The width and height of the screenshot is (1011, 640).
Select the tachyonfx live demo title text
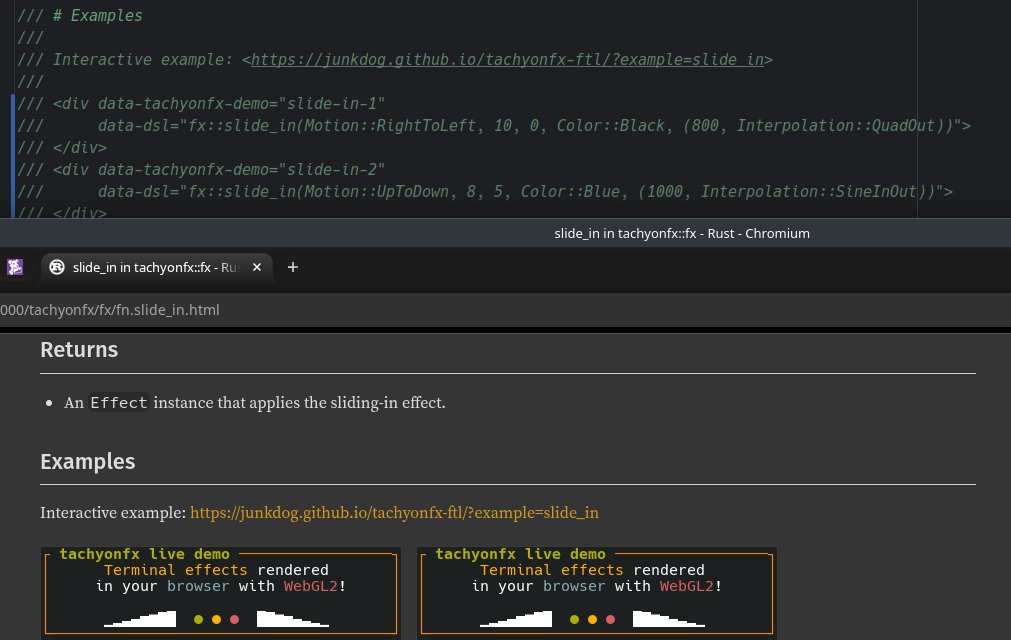[144, 553]
